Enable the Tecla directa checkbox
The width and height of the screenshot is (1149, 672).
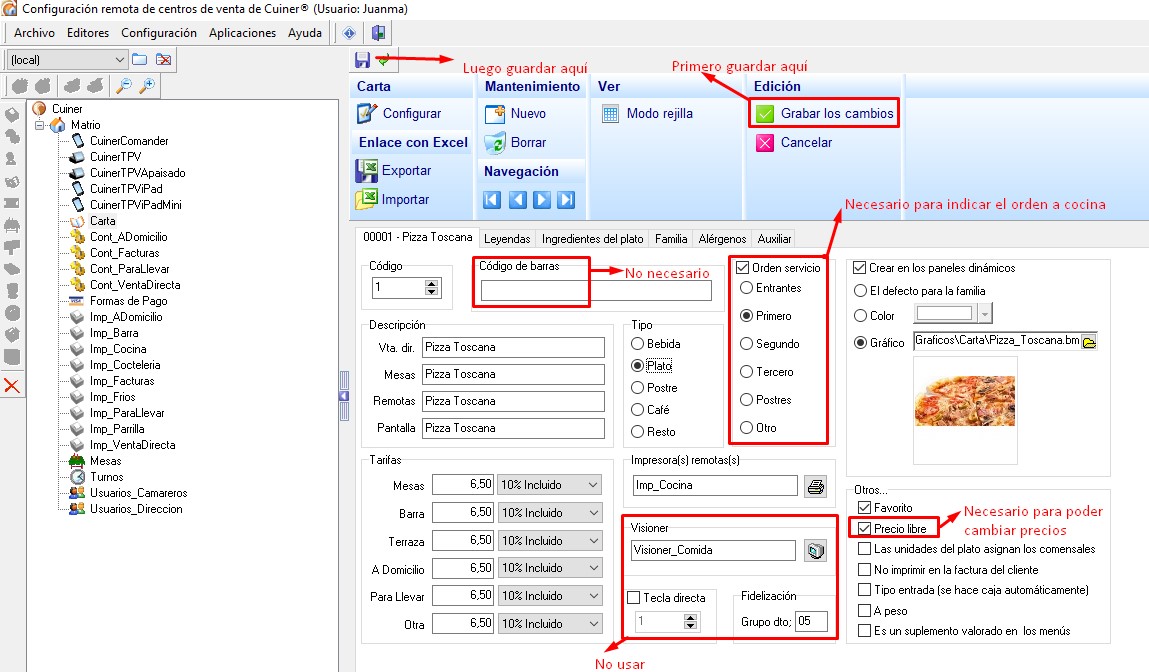tap(634, 598)
